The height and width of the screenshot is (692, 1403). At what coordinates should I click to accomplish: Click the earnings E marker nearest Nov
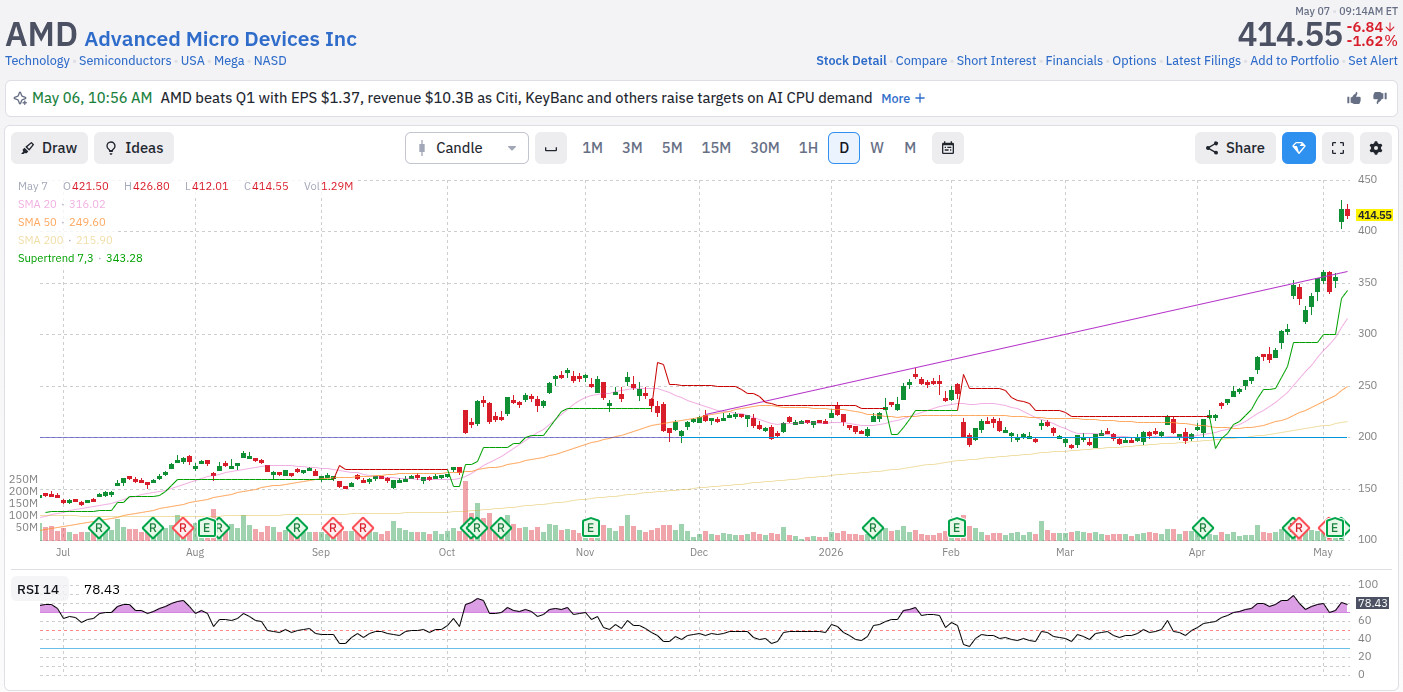(591, 527)
